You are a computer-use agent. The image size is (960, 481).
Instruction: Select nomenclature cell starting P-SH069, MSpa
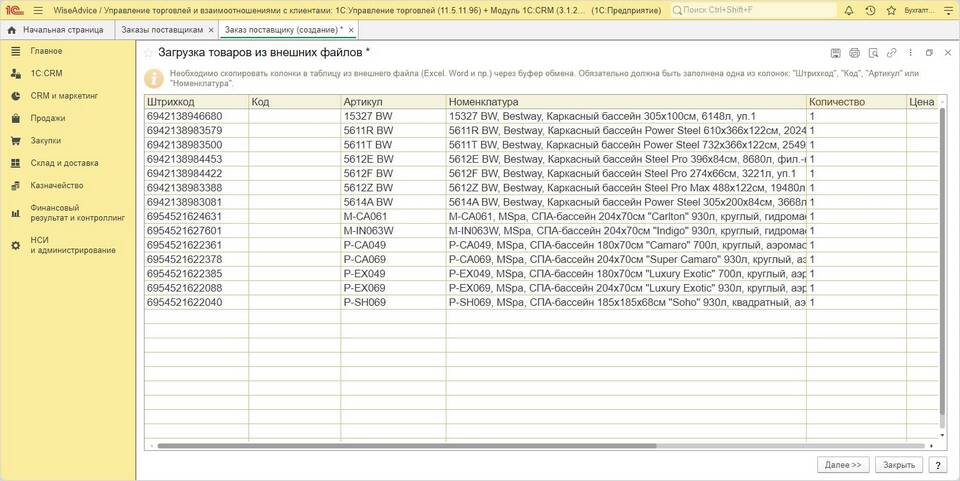point(626,302)
